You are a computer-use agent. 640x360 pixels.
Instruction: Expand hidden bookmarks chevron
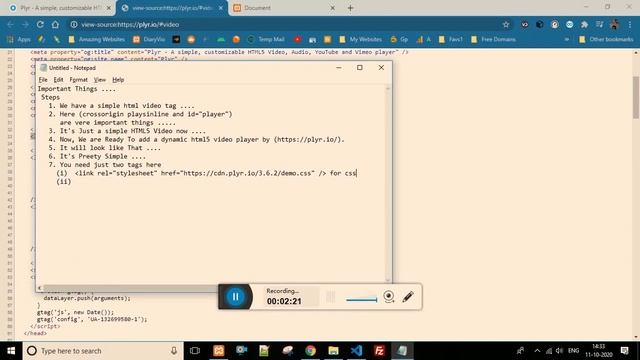(567, 39)
